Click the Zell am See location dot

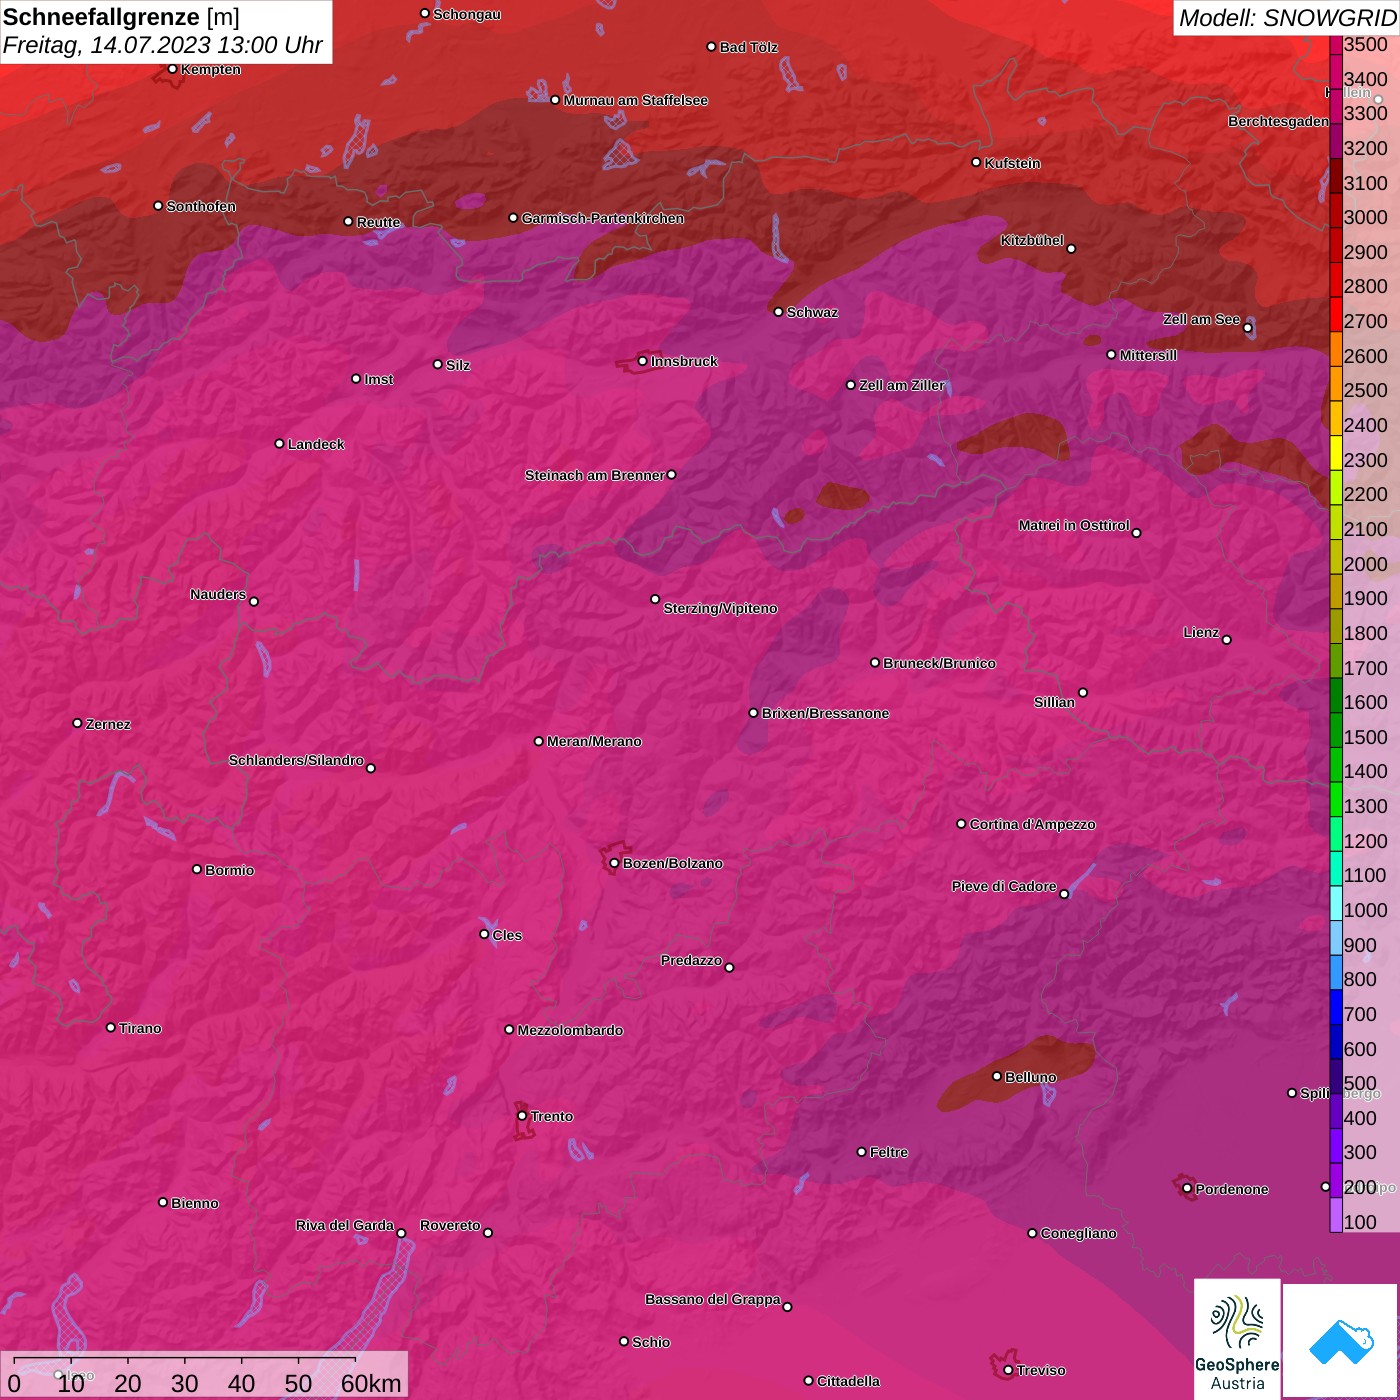click(x=1247, y=328)
